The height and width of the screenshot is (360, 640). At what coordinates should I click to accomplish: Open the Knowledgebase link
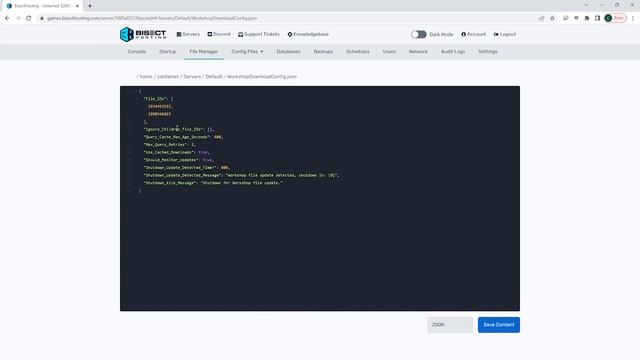(x=308, y=34)
